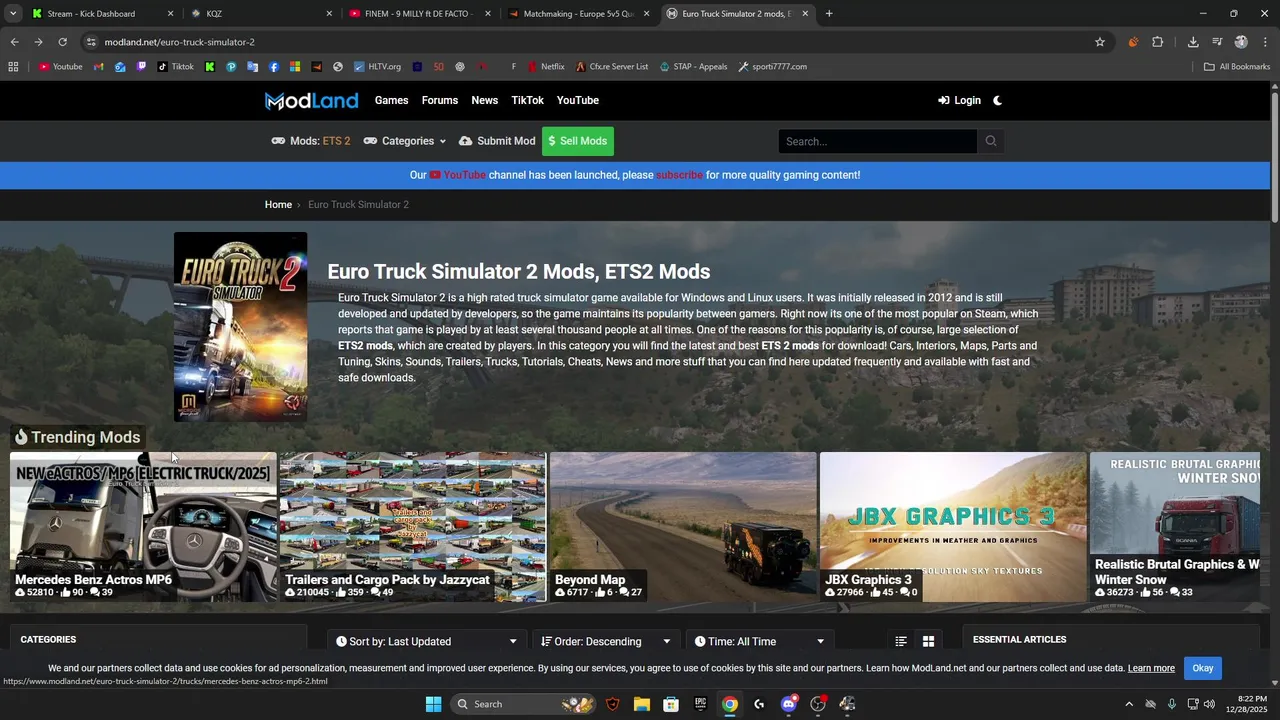The image size is (1280, 720).
Task: Open Mercedes Benz Actros MP6 thumbnail
Action: coord(143,527)
